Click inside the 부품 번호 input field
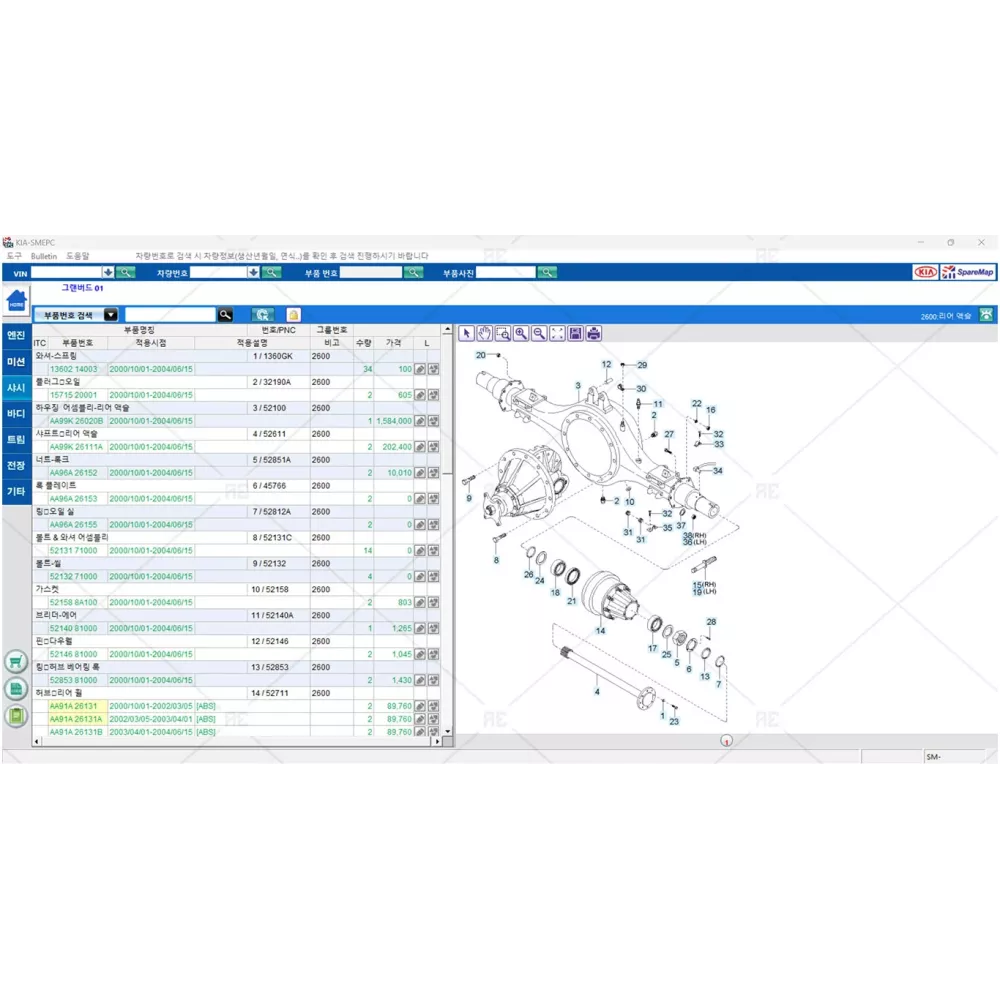The width and height of the screenshot is (1000, 1000). pos(370,272)
